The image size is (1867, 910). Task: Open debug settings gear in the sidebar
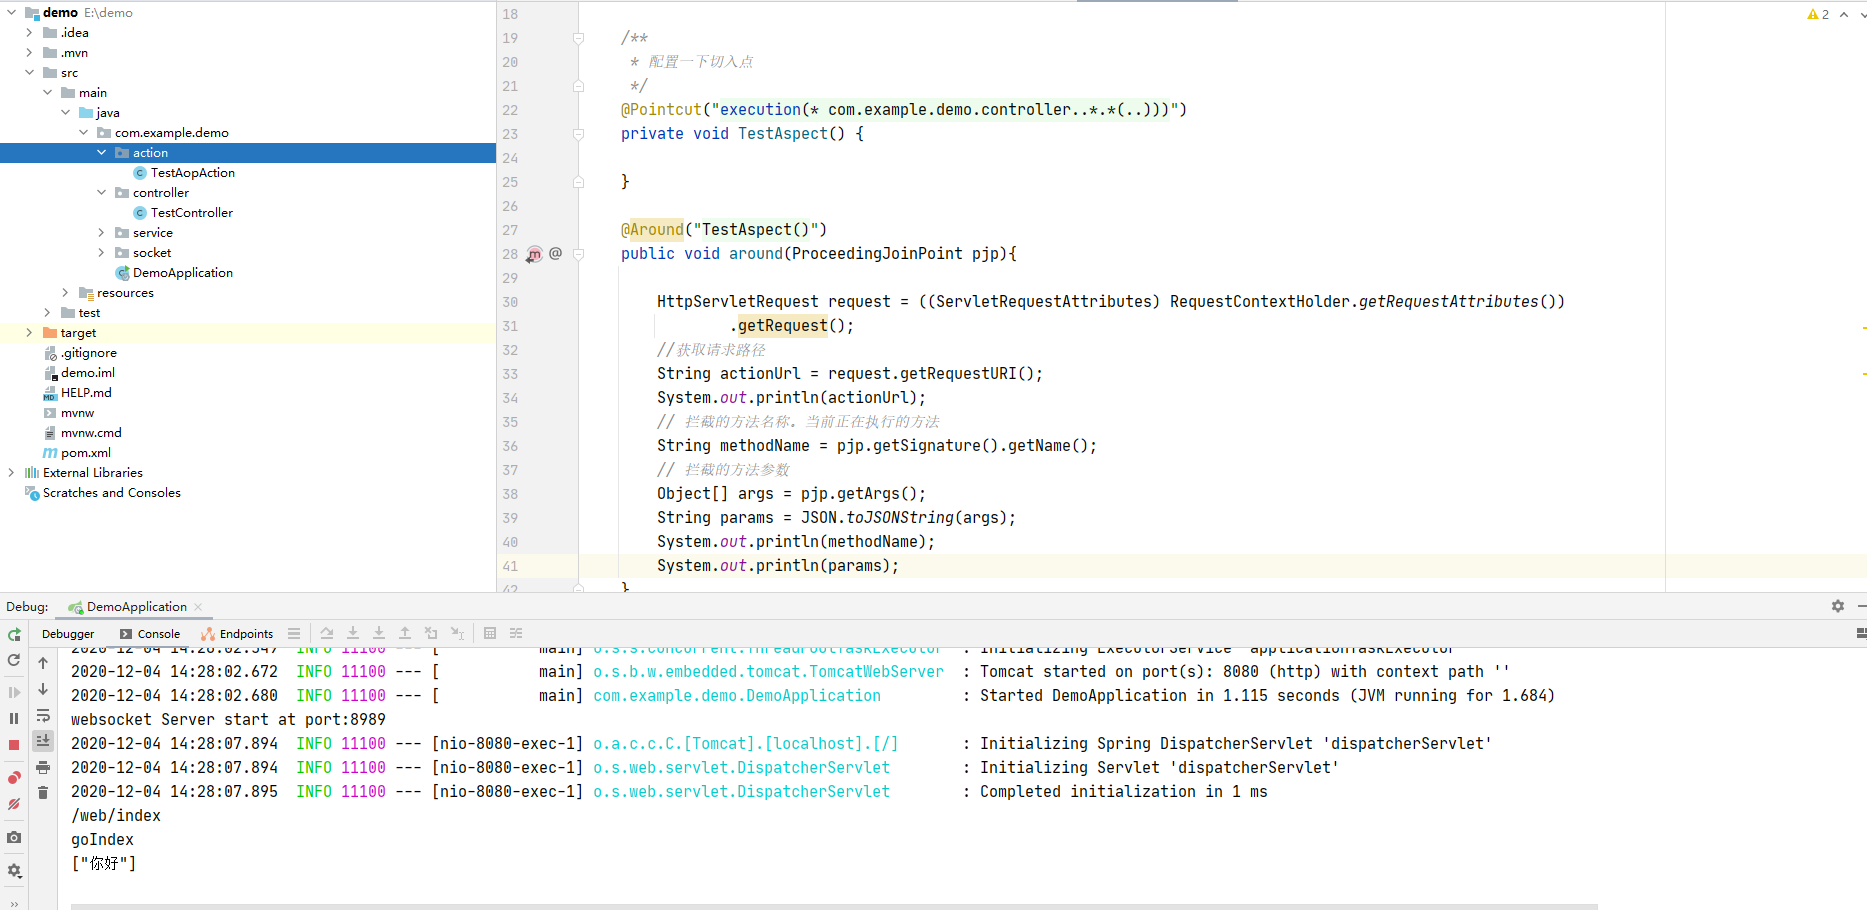(14, 871)
